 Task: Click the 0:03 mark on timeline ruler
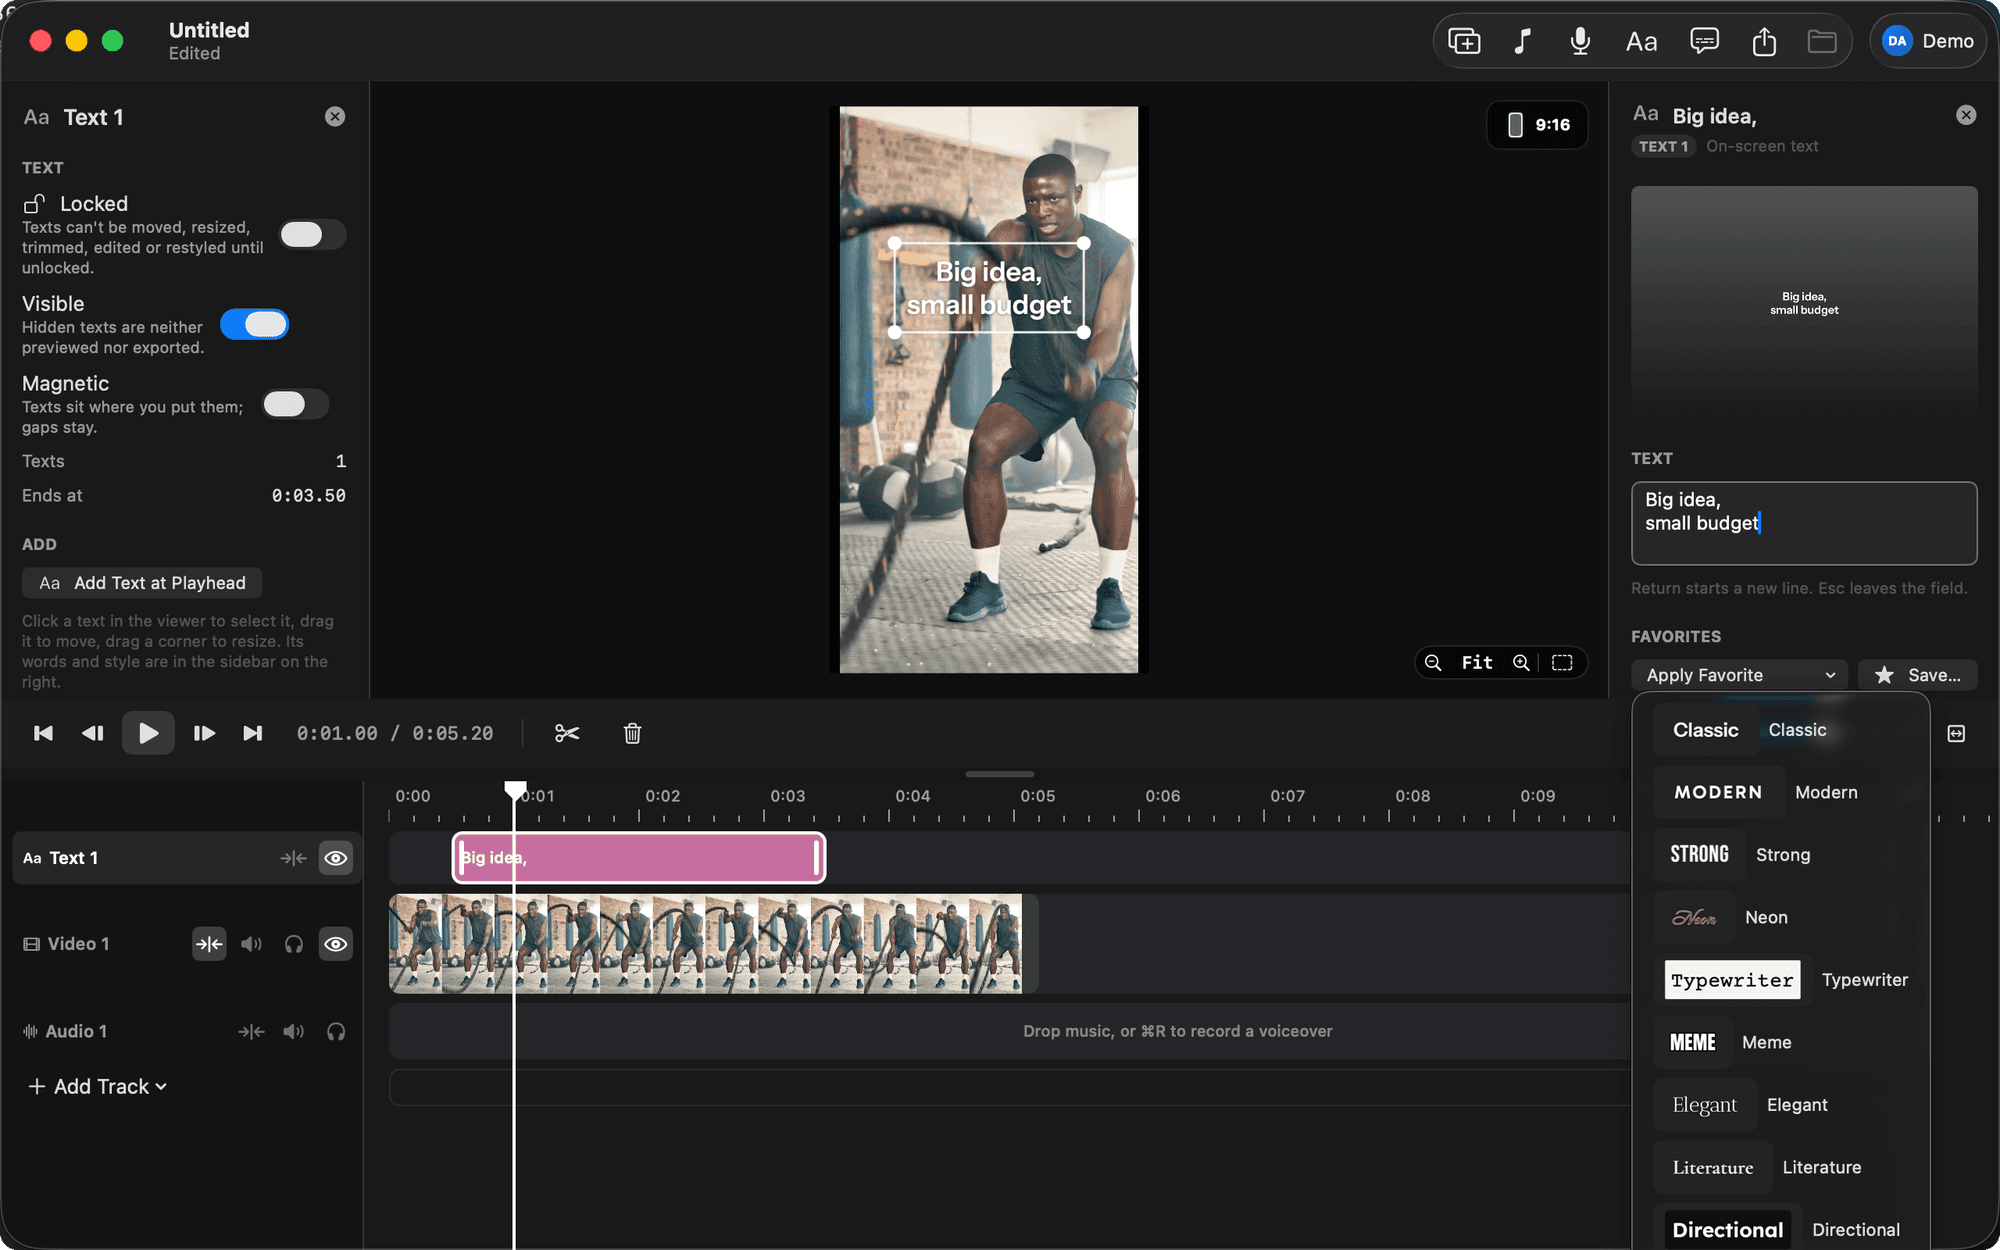tap(788, 796)
